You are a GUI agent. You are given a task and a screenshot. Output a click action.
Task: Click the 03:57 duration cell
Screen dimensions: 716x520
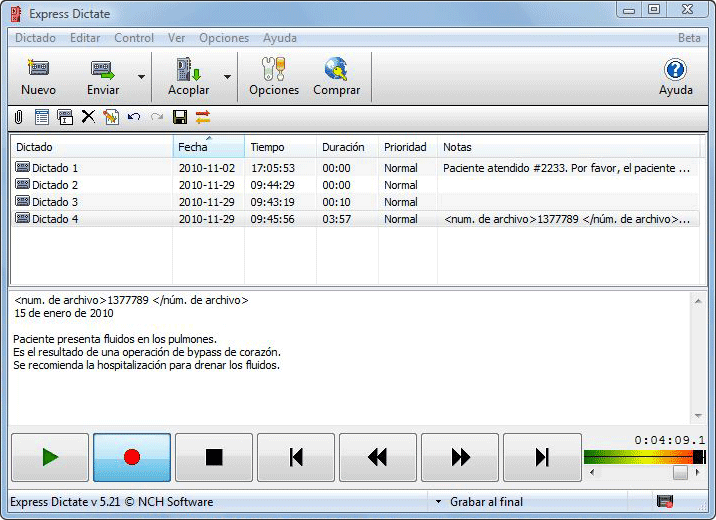pos(337,219)
